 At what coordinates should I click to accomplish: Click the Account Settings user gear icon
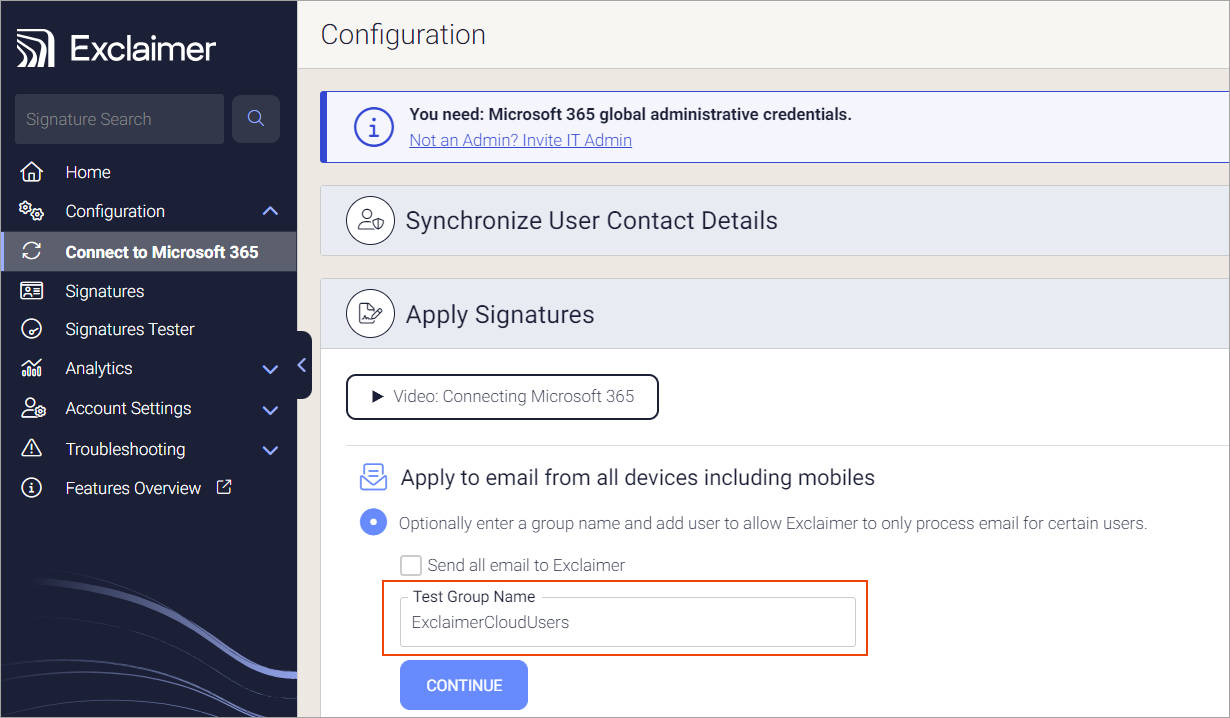point(32,408)
